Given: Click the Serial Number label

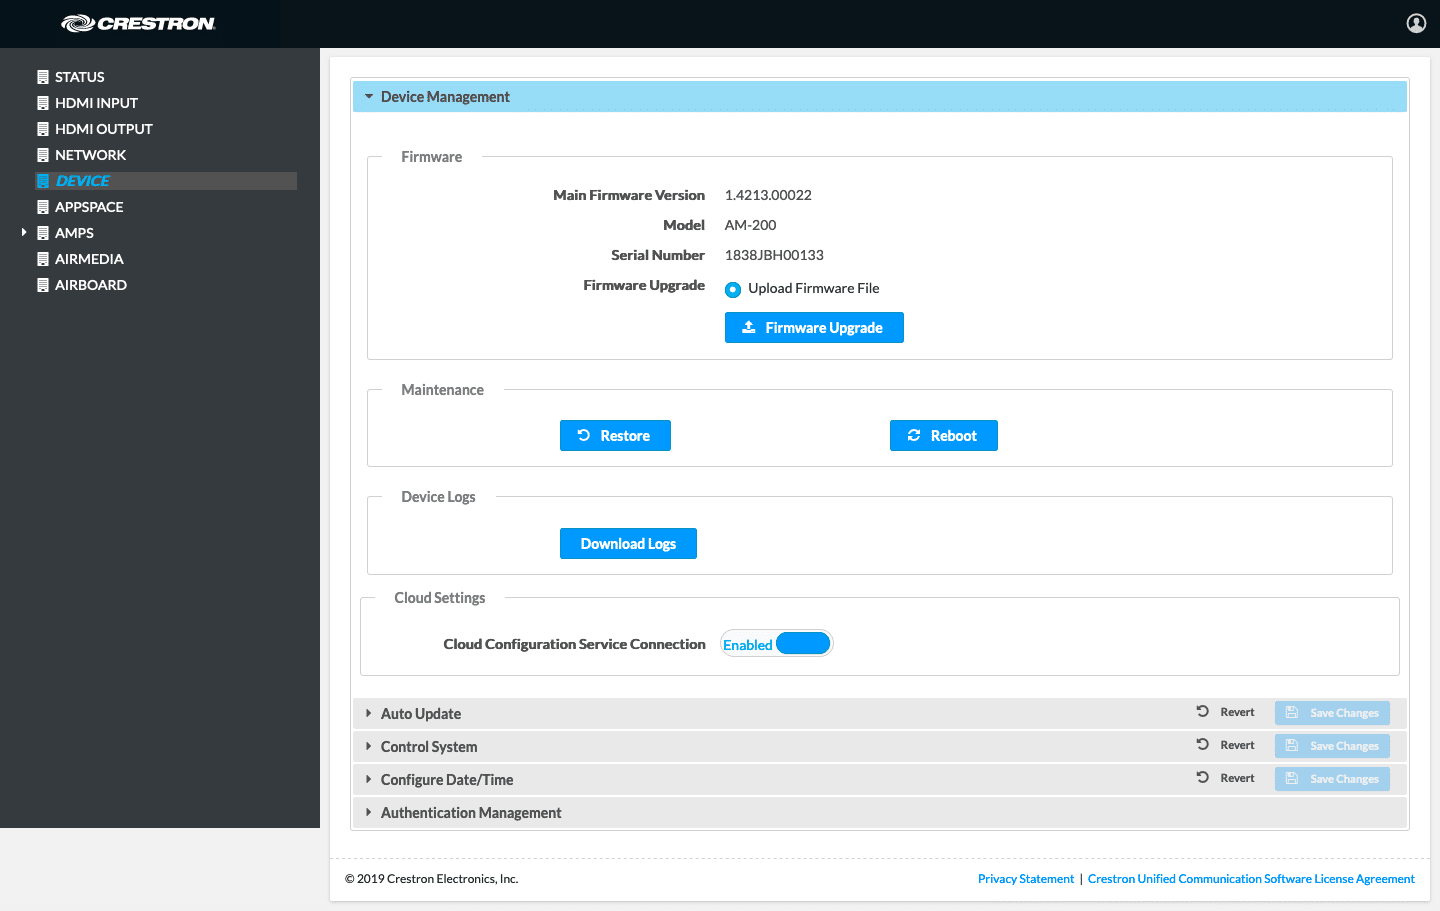Looking at the screenshot, I should [658, 255].
